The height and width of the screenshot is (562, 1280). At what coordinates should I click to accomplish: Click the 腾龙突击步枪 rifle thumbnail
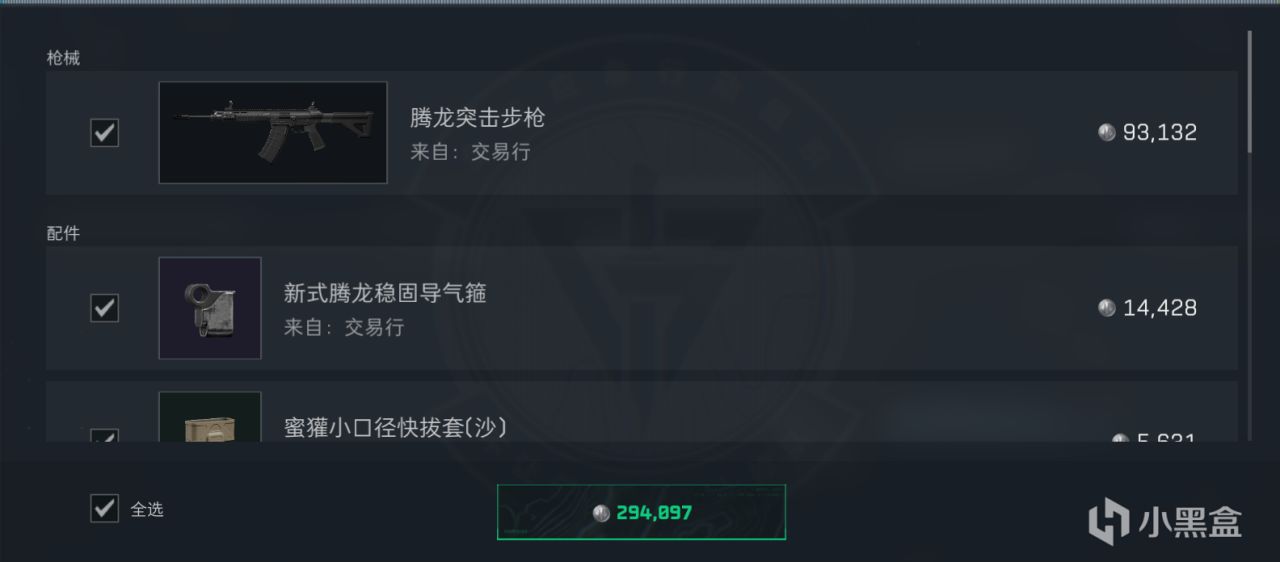point(273,132)
